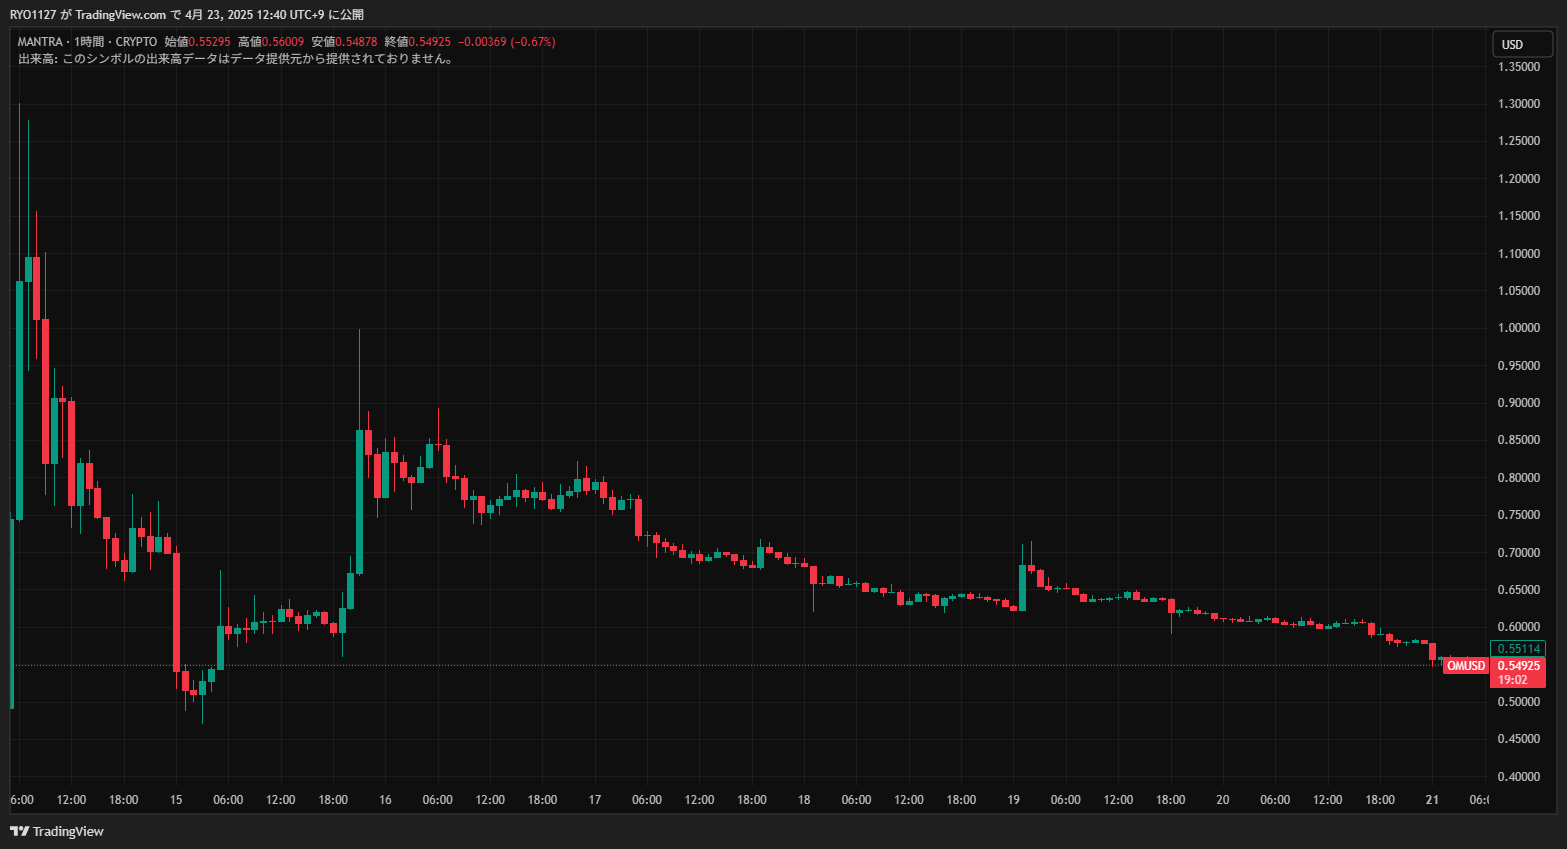The height and width of the screenshot is (849, 1567).
Task: Click the green 0.55114 price label
Action: [1518, 649]
